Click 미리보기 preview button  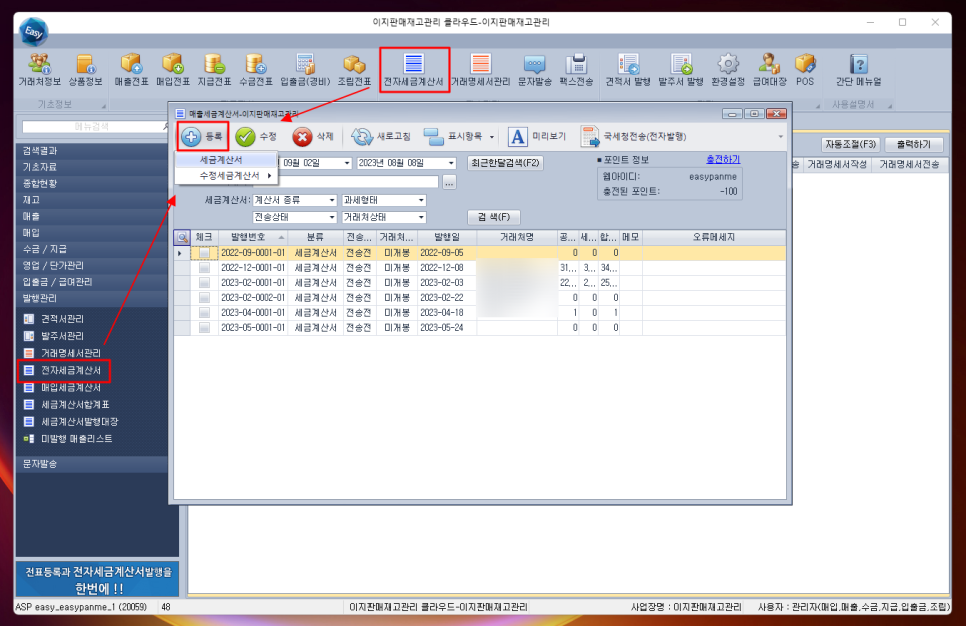coord(537,136)
